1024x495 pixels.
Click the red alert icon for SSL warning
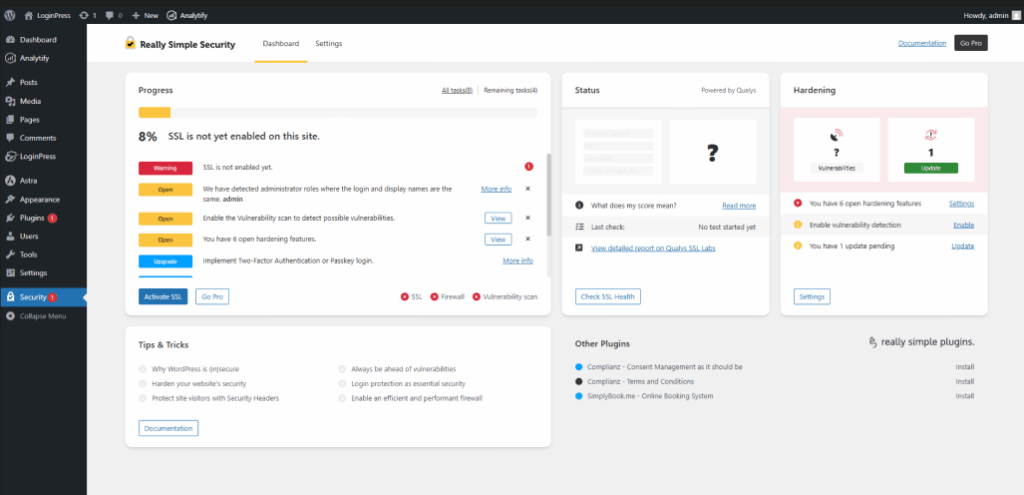pyautogui.click(x=529, y=167)
